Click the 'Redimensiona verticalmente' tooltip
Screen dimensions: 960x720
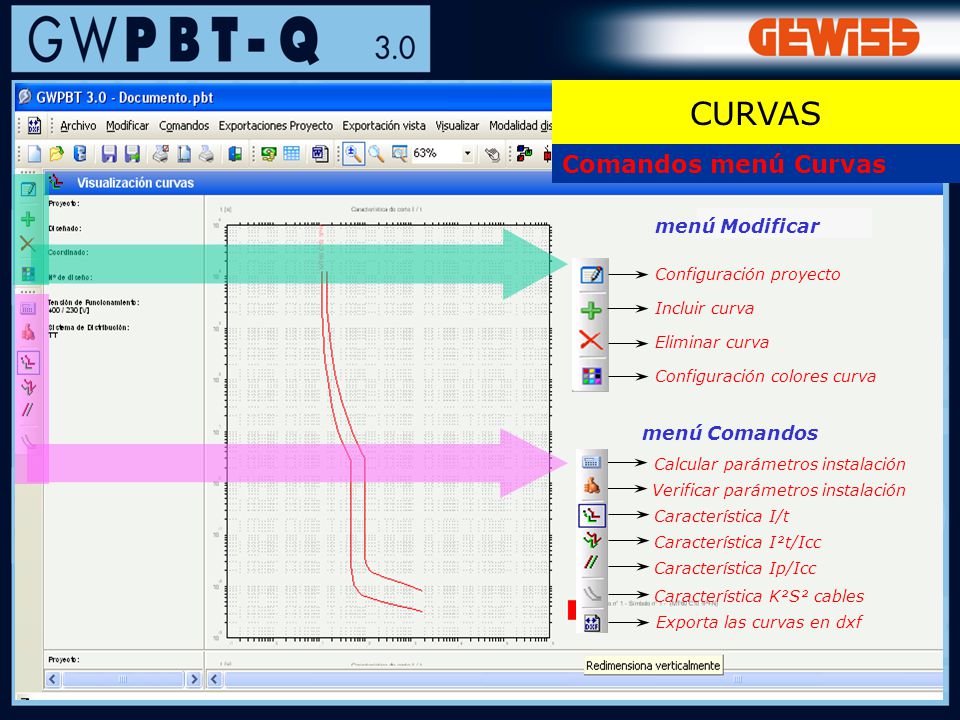(653, 666)
